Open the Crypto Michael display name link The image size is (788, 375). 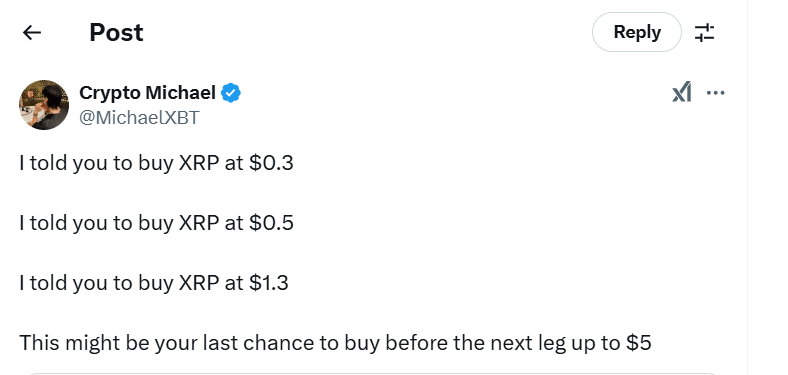147,93
